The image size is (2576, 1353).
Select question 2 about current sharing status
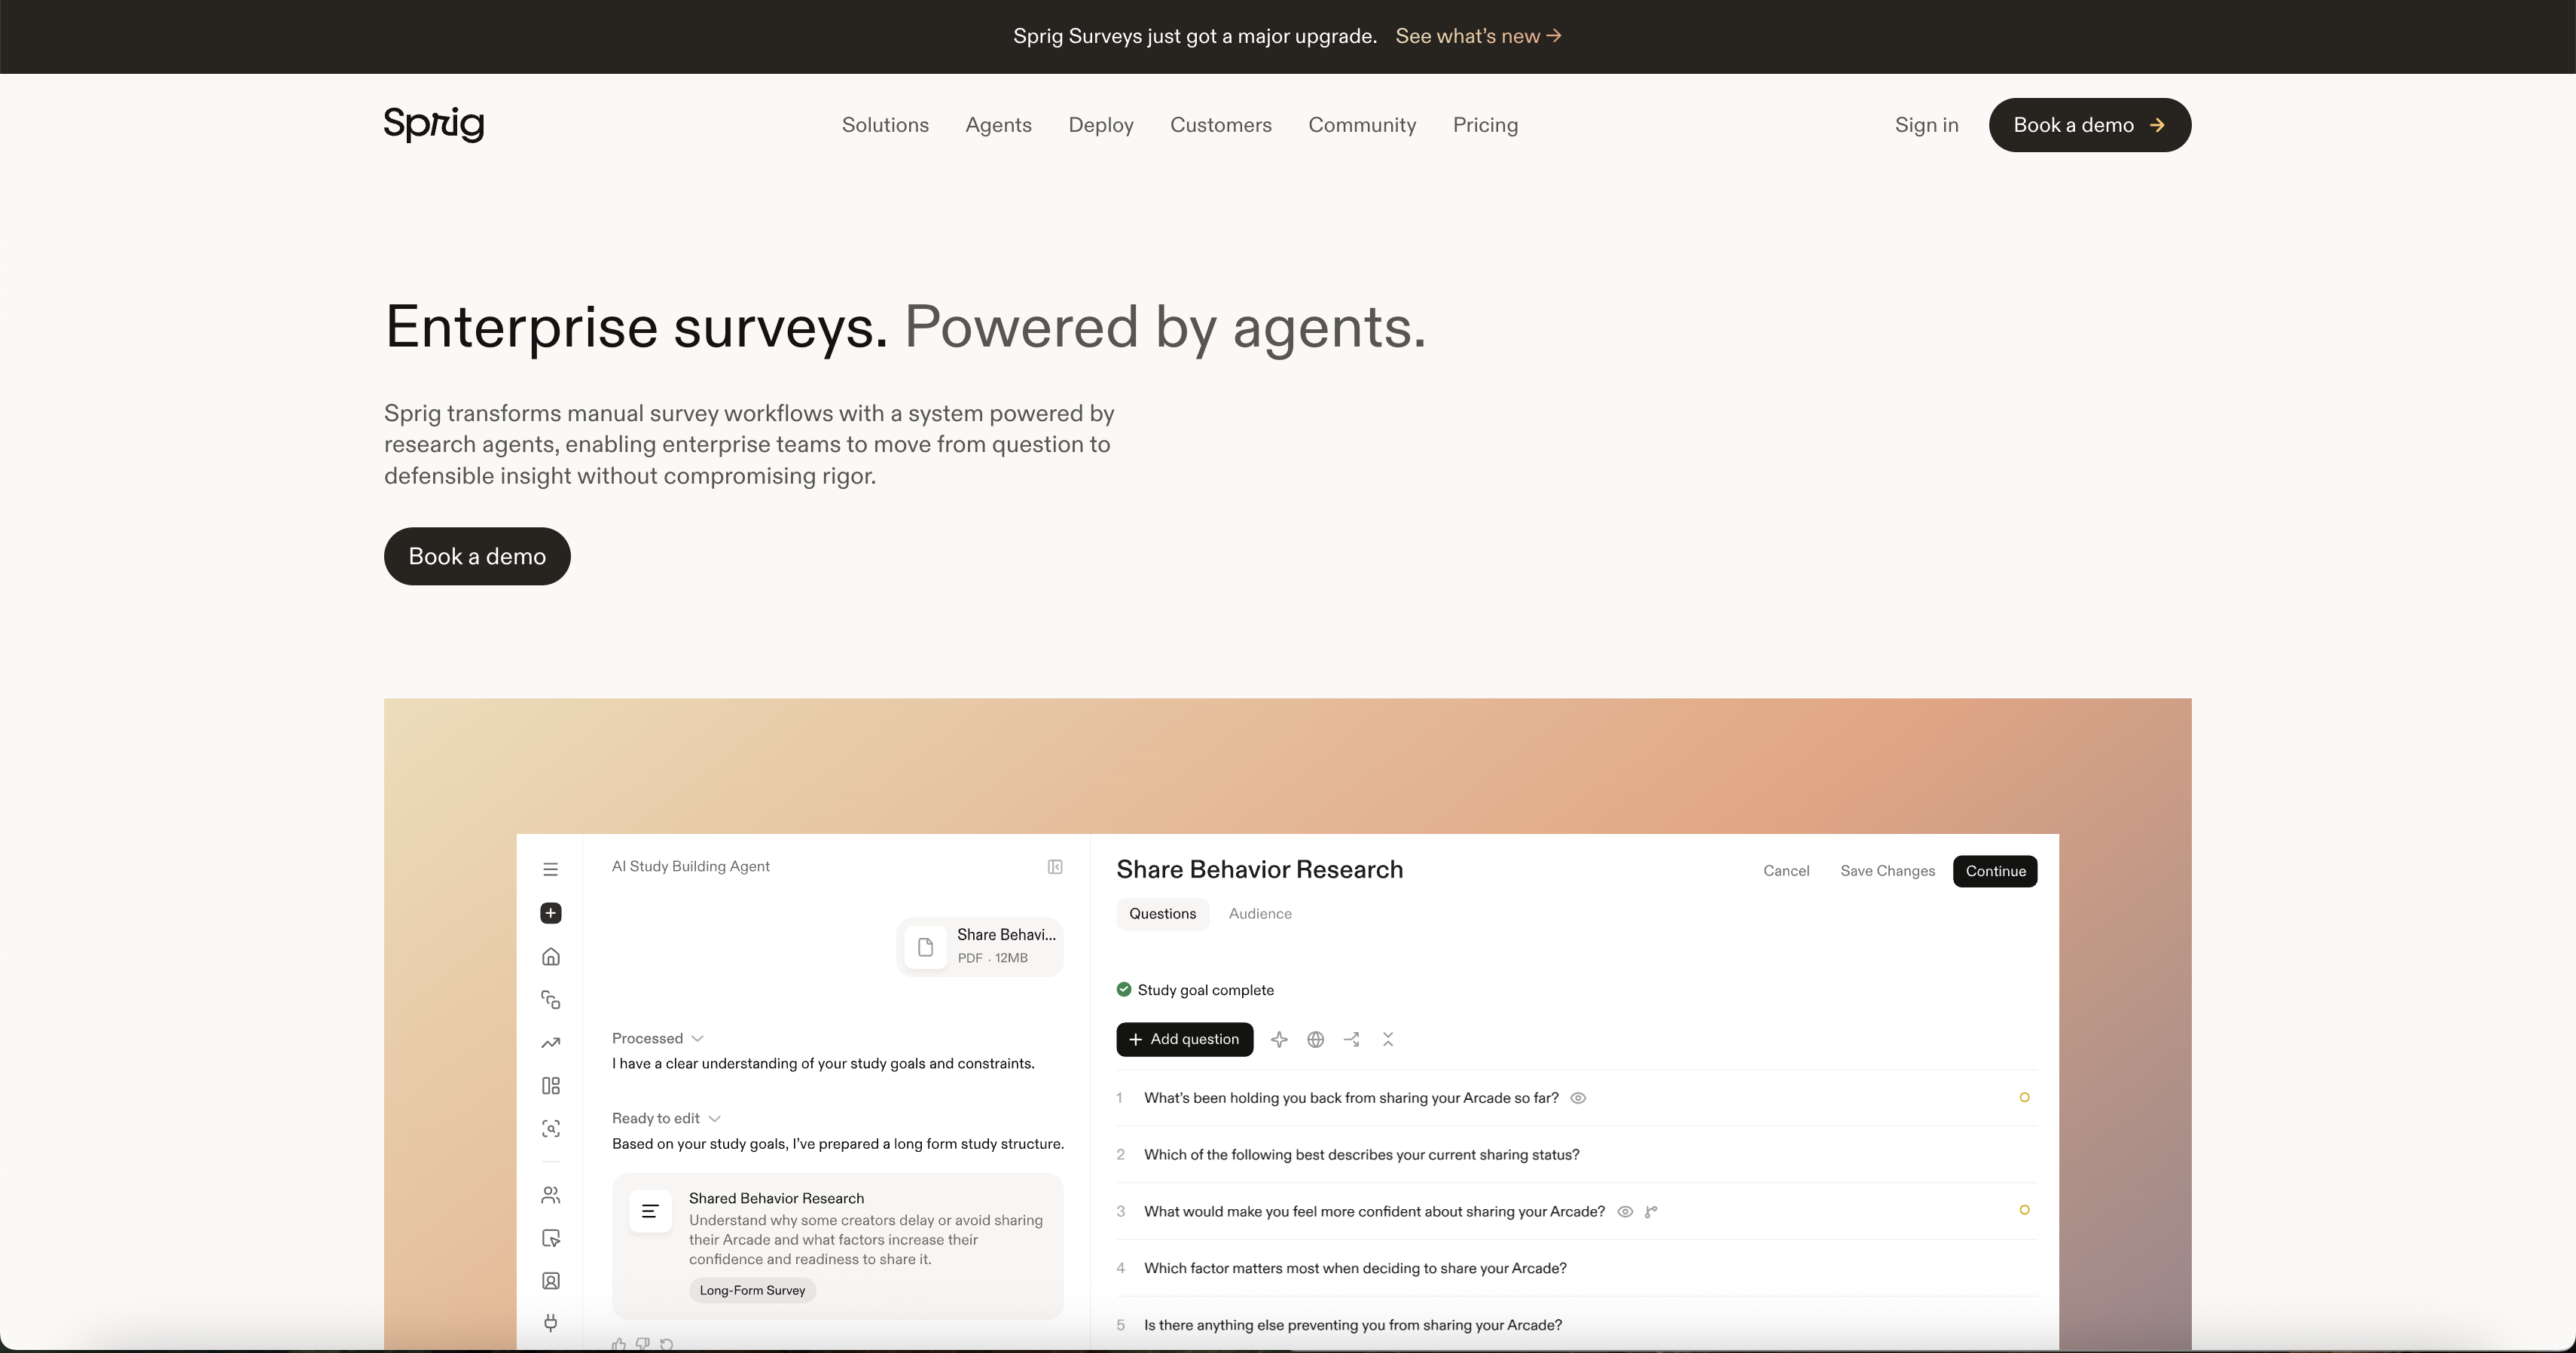pos(1576,1155)
